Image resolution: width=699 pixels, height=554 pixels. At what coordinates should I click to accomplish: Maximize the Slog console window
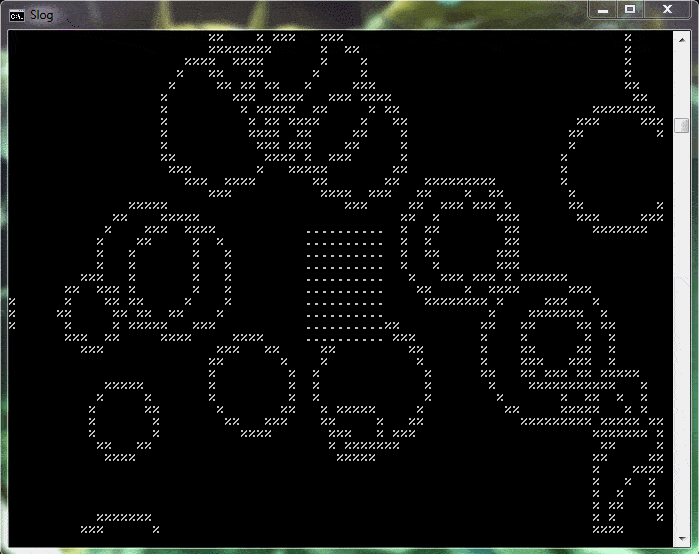point(630,9)
